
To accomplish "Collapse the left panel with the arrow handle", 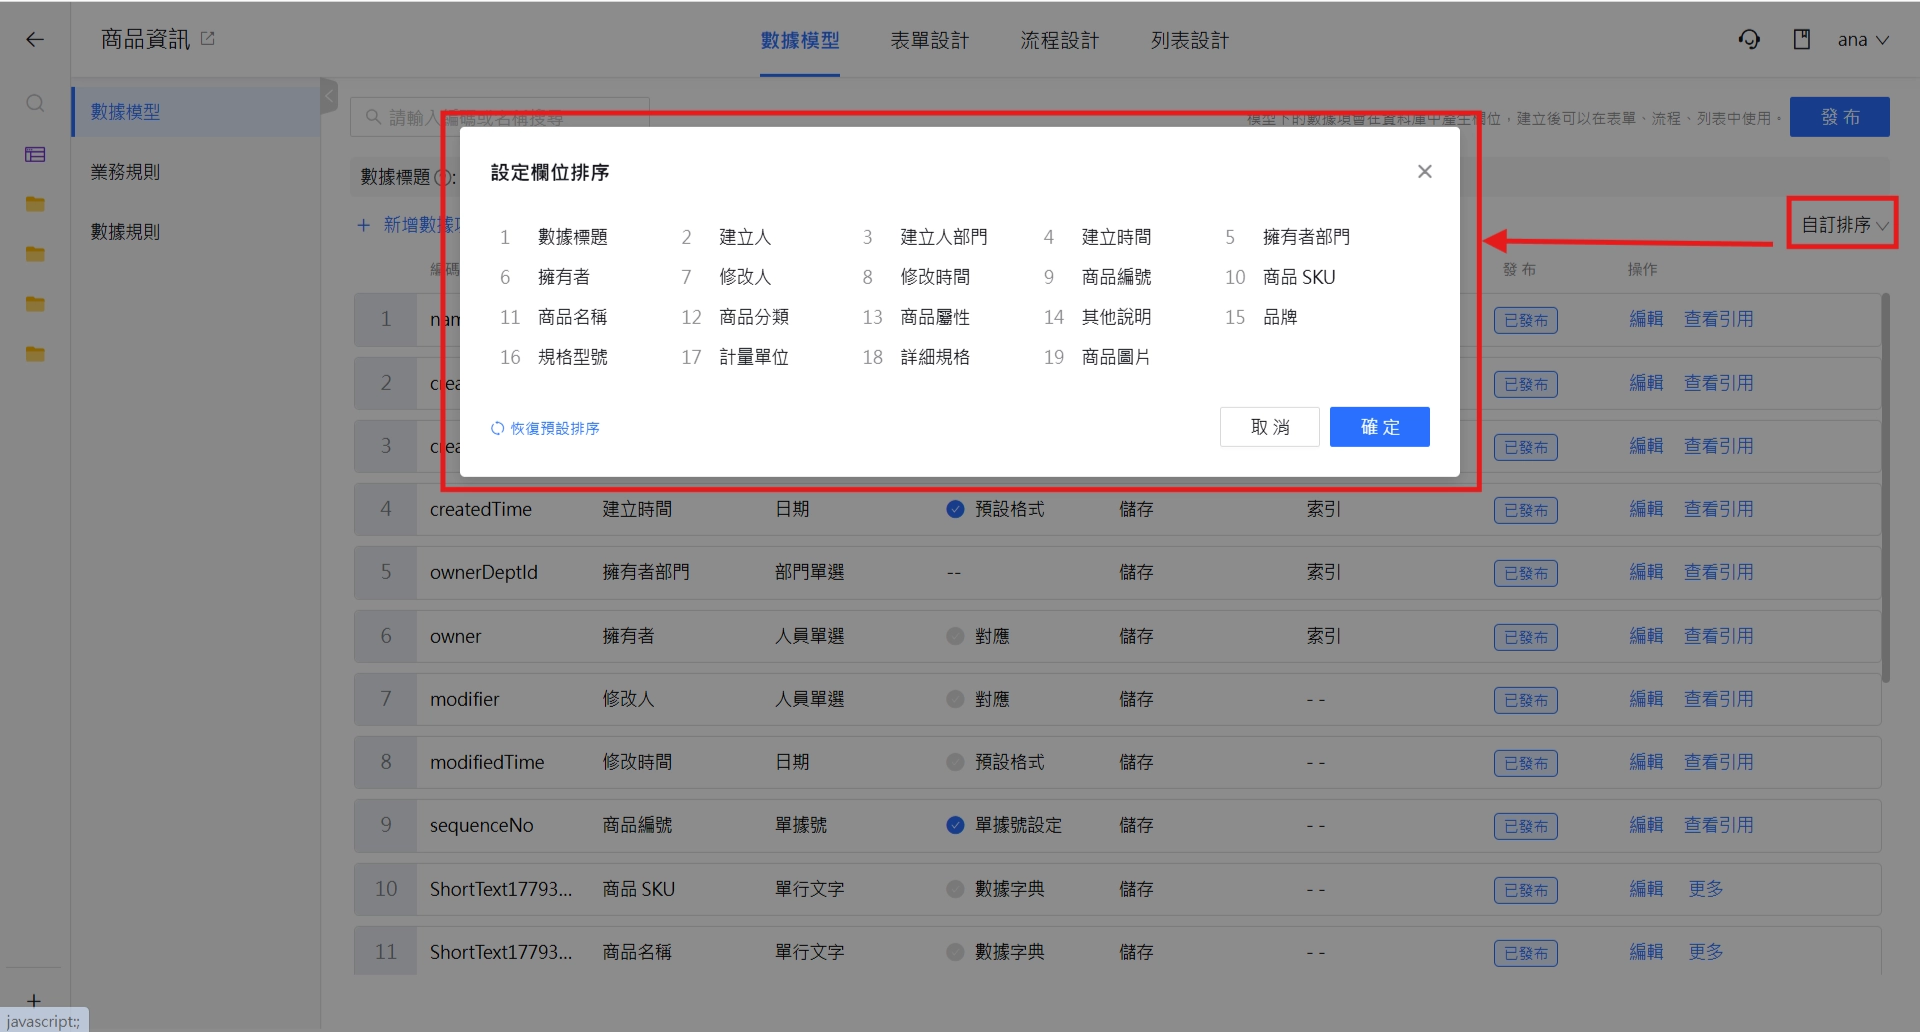I will (329, 97).
